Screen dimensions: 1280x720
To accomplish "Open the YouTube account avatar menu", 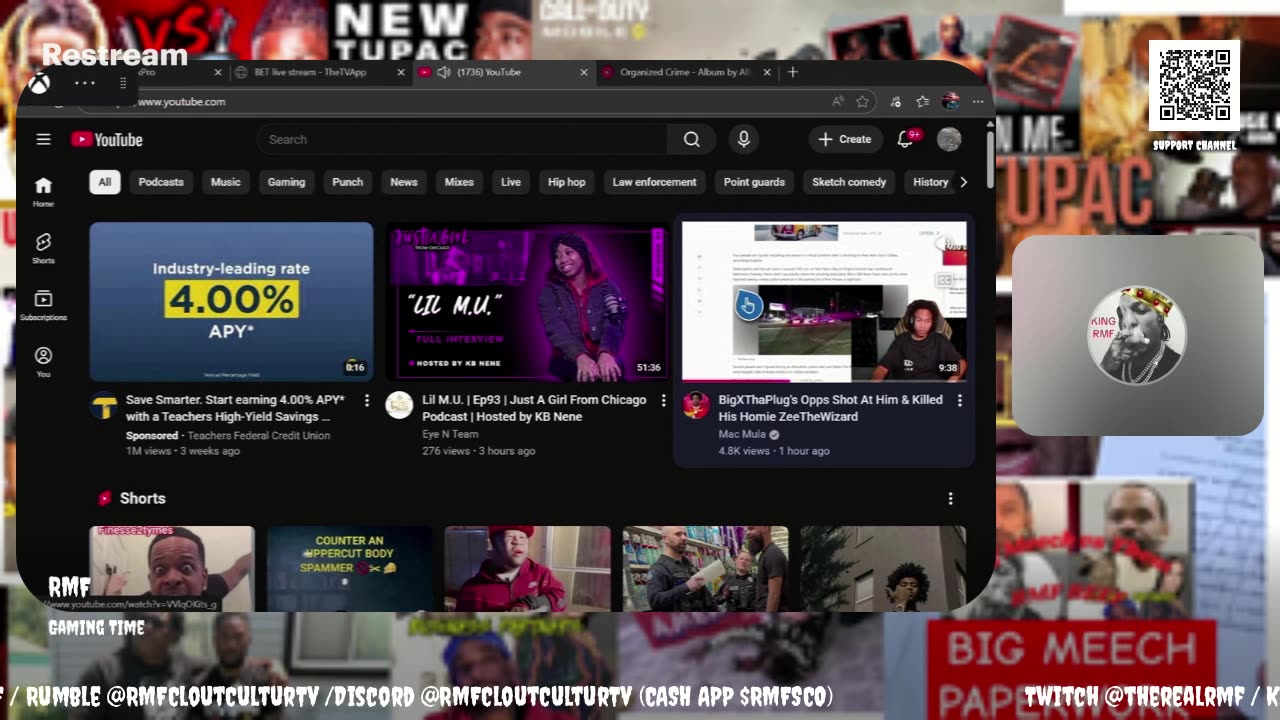I will click(949, 140).
